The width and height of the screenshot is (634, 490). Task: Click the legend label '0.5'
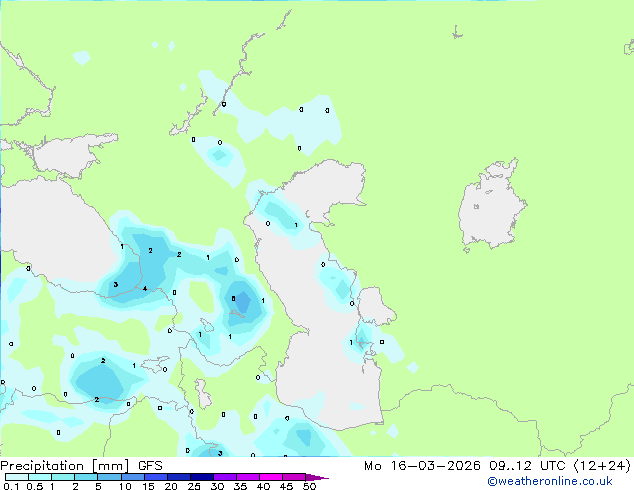(35, 486)
